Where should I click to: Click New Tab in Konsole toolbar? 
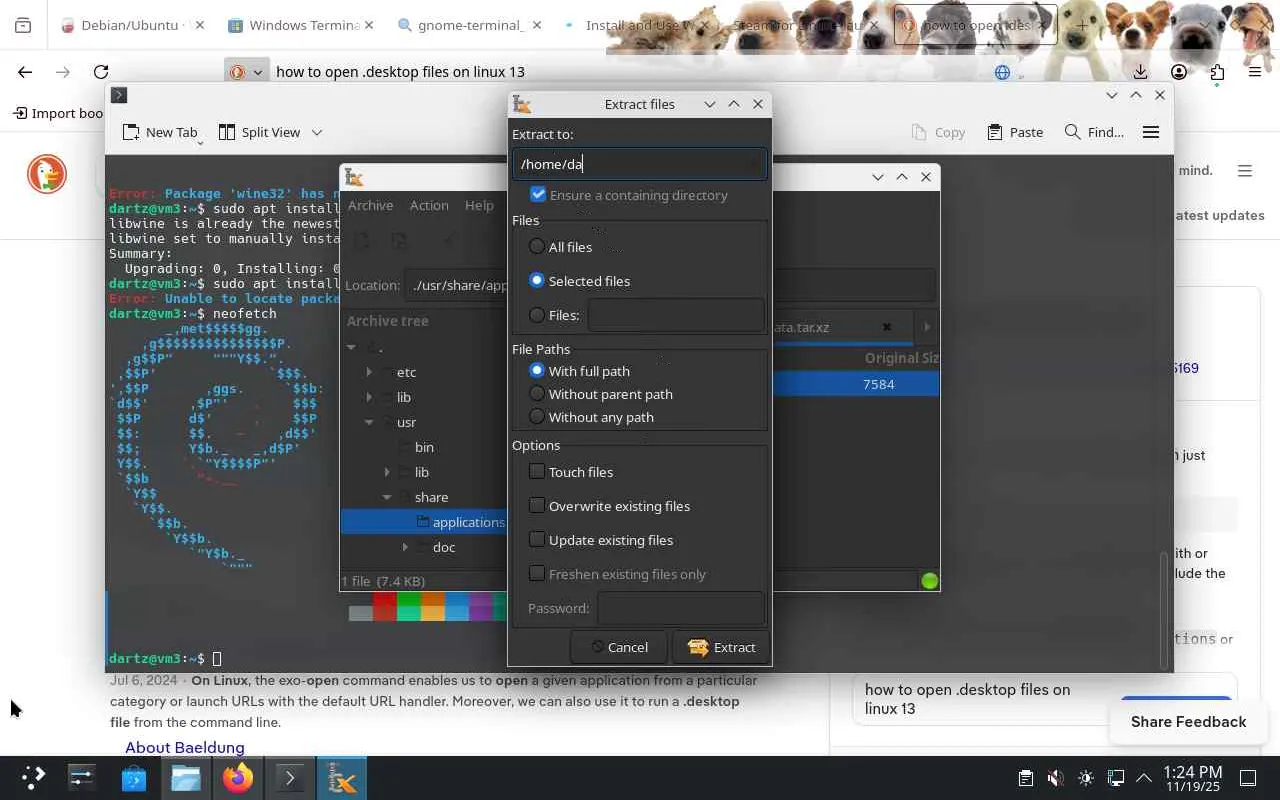[160, 132]
